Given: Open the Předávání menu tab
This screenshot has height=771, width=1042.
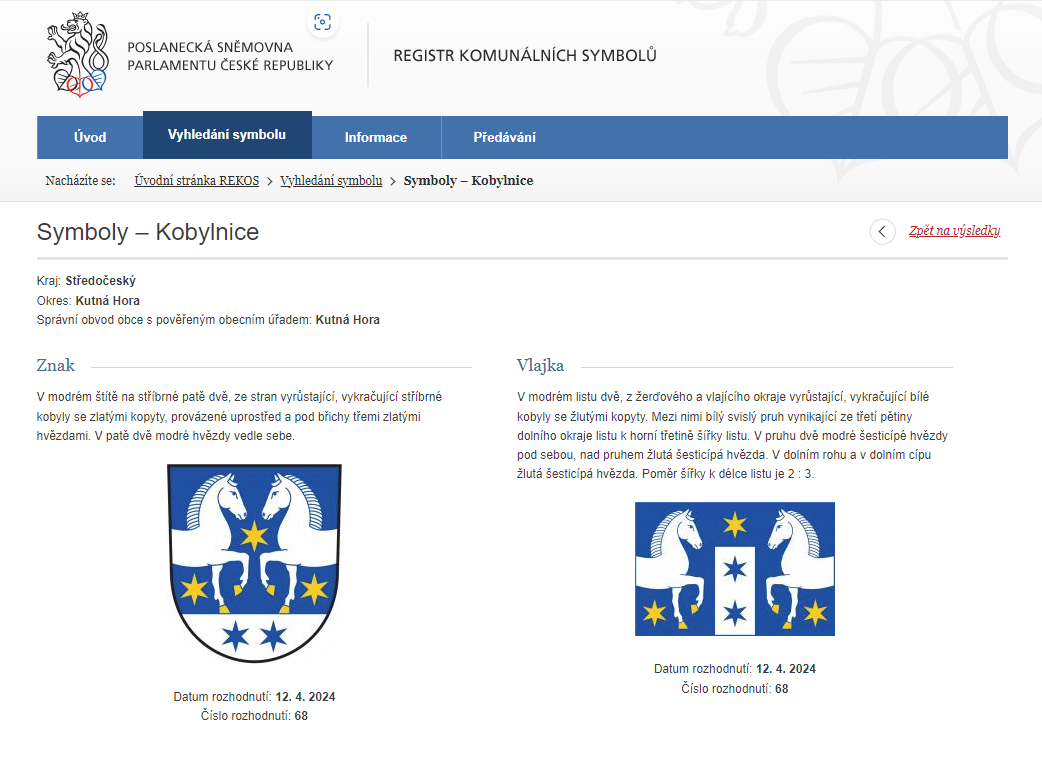Looking at the screenshot, I should [504, 138].
